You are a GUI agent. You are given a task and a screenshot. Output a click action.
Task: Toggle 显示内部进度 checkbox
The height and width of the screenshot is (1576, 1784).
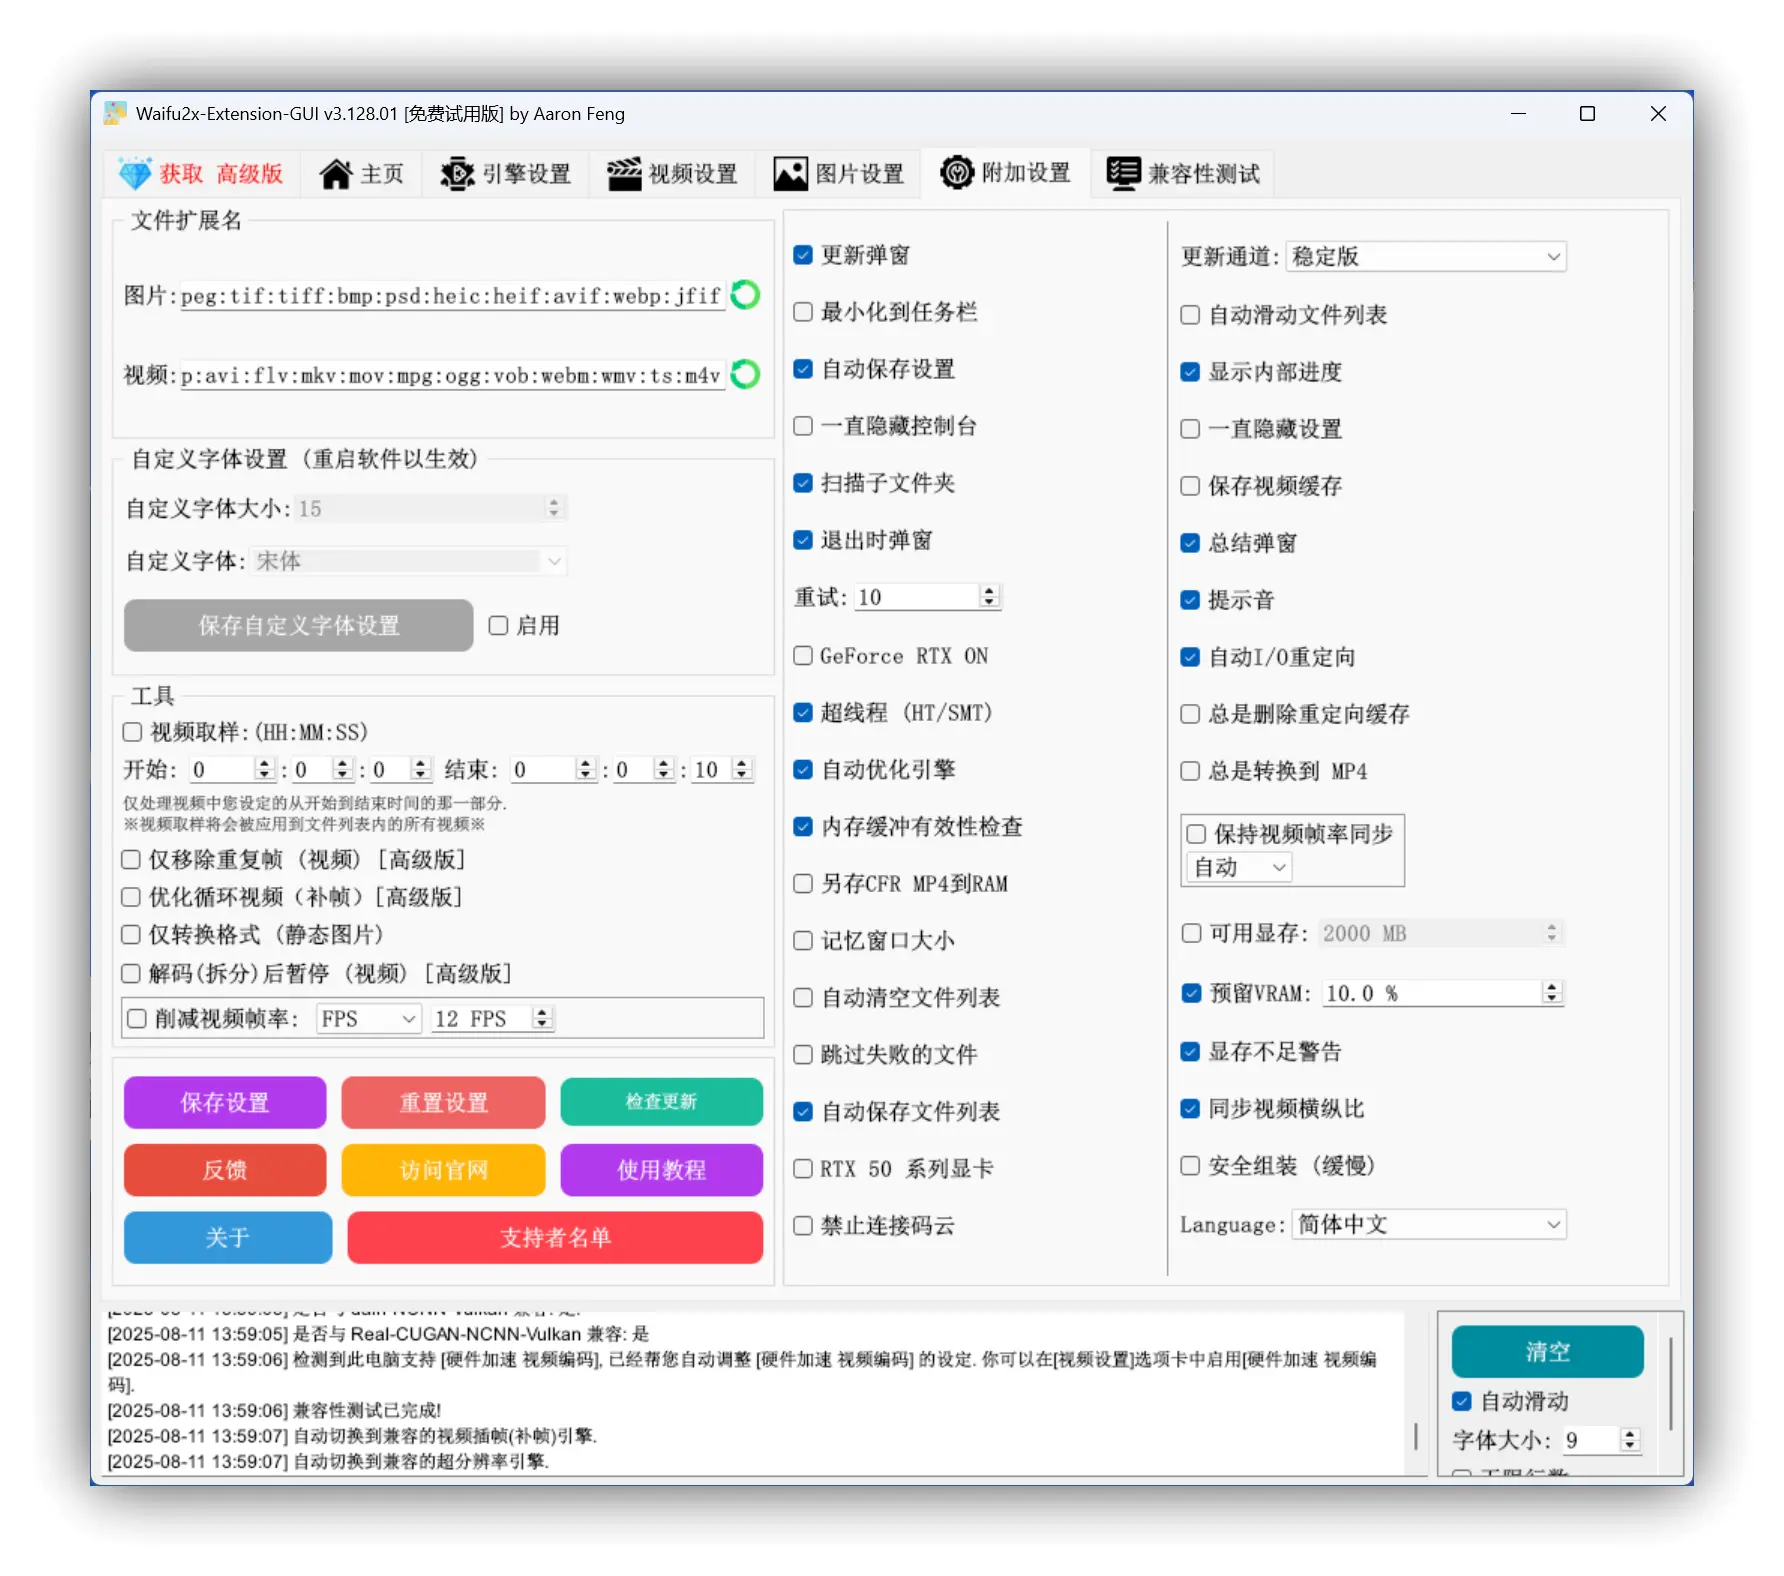point(1190,372)
